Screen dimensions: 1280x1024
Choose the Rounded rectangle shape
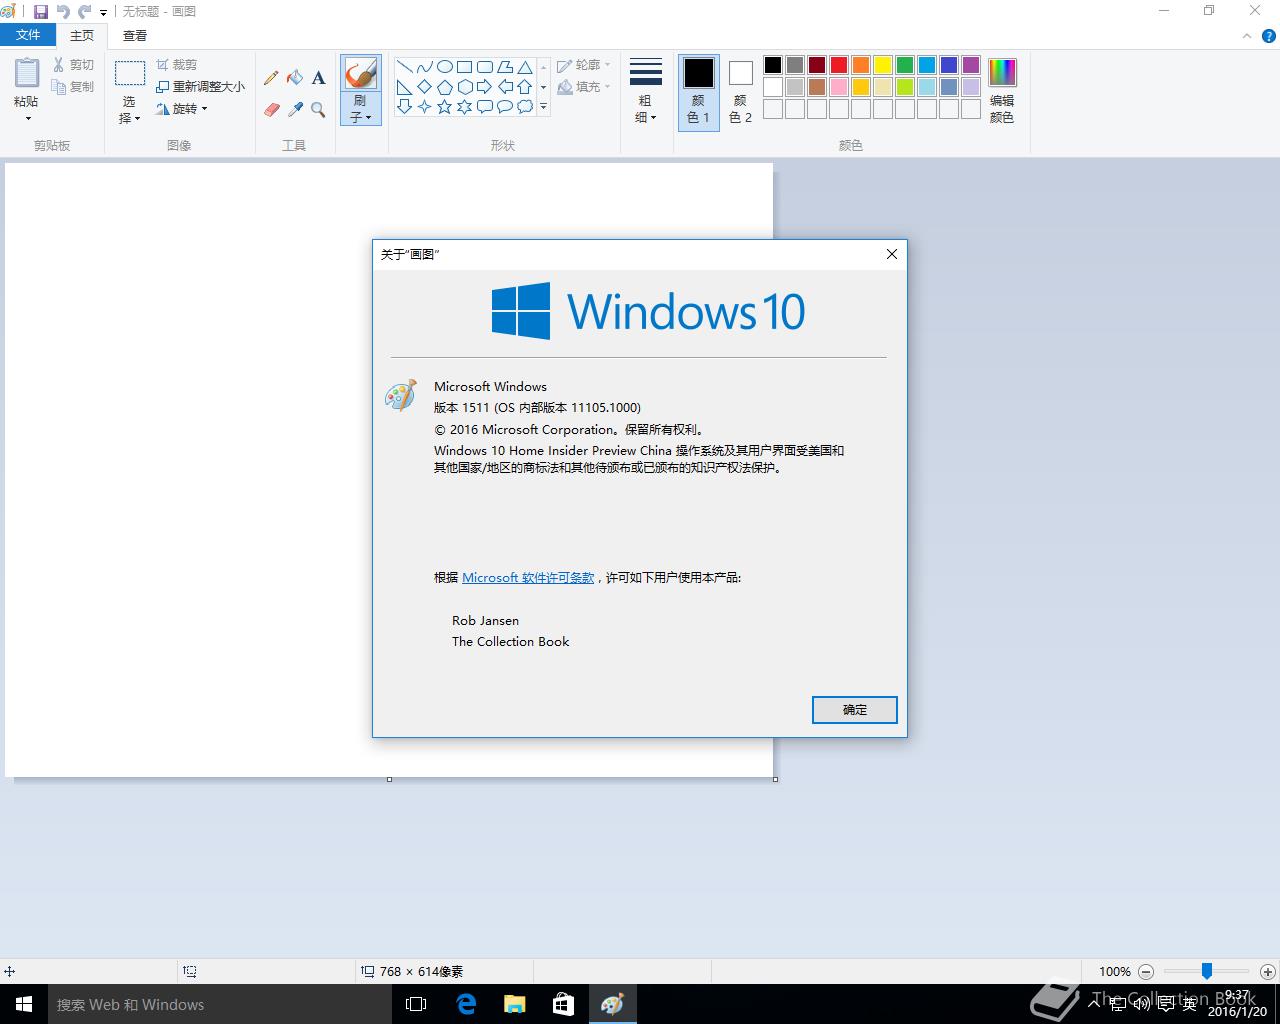tap(485, 67)
